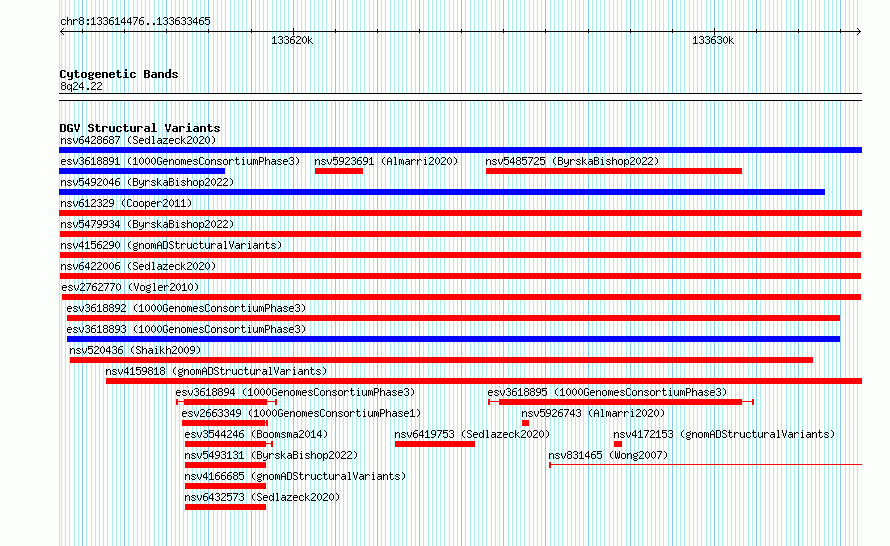Click the right arrow of the ruler

(859, 32)
